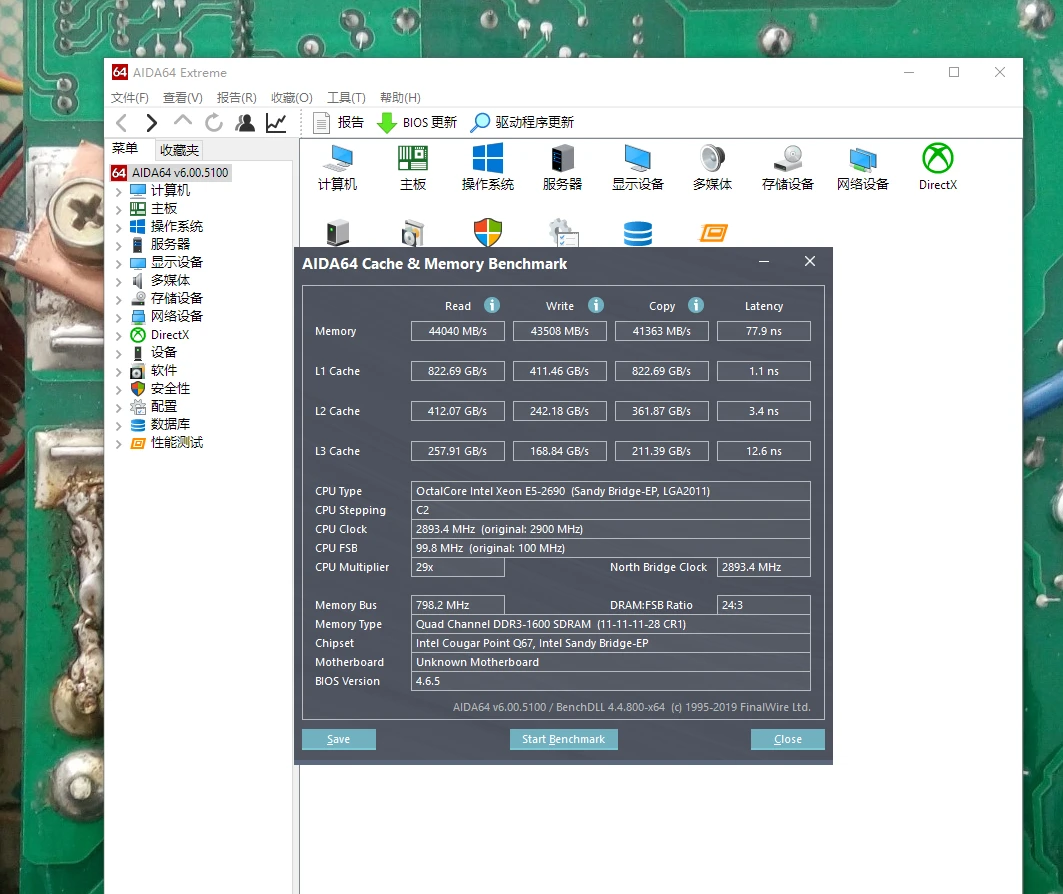Screen dimensions: 1063x894
Task: Click the Memory Read value 44040 MB/s
Action: coord(458,331)
